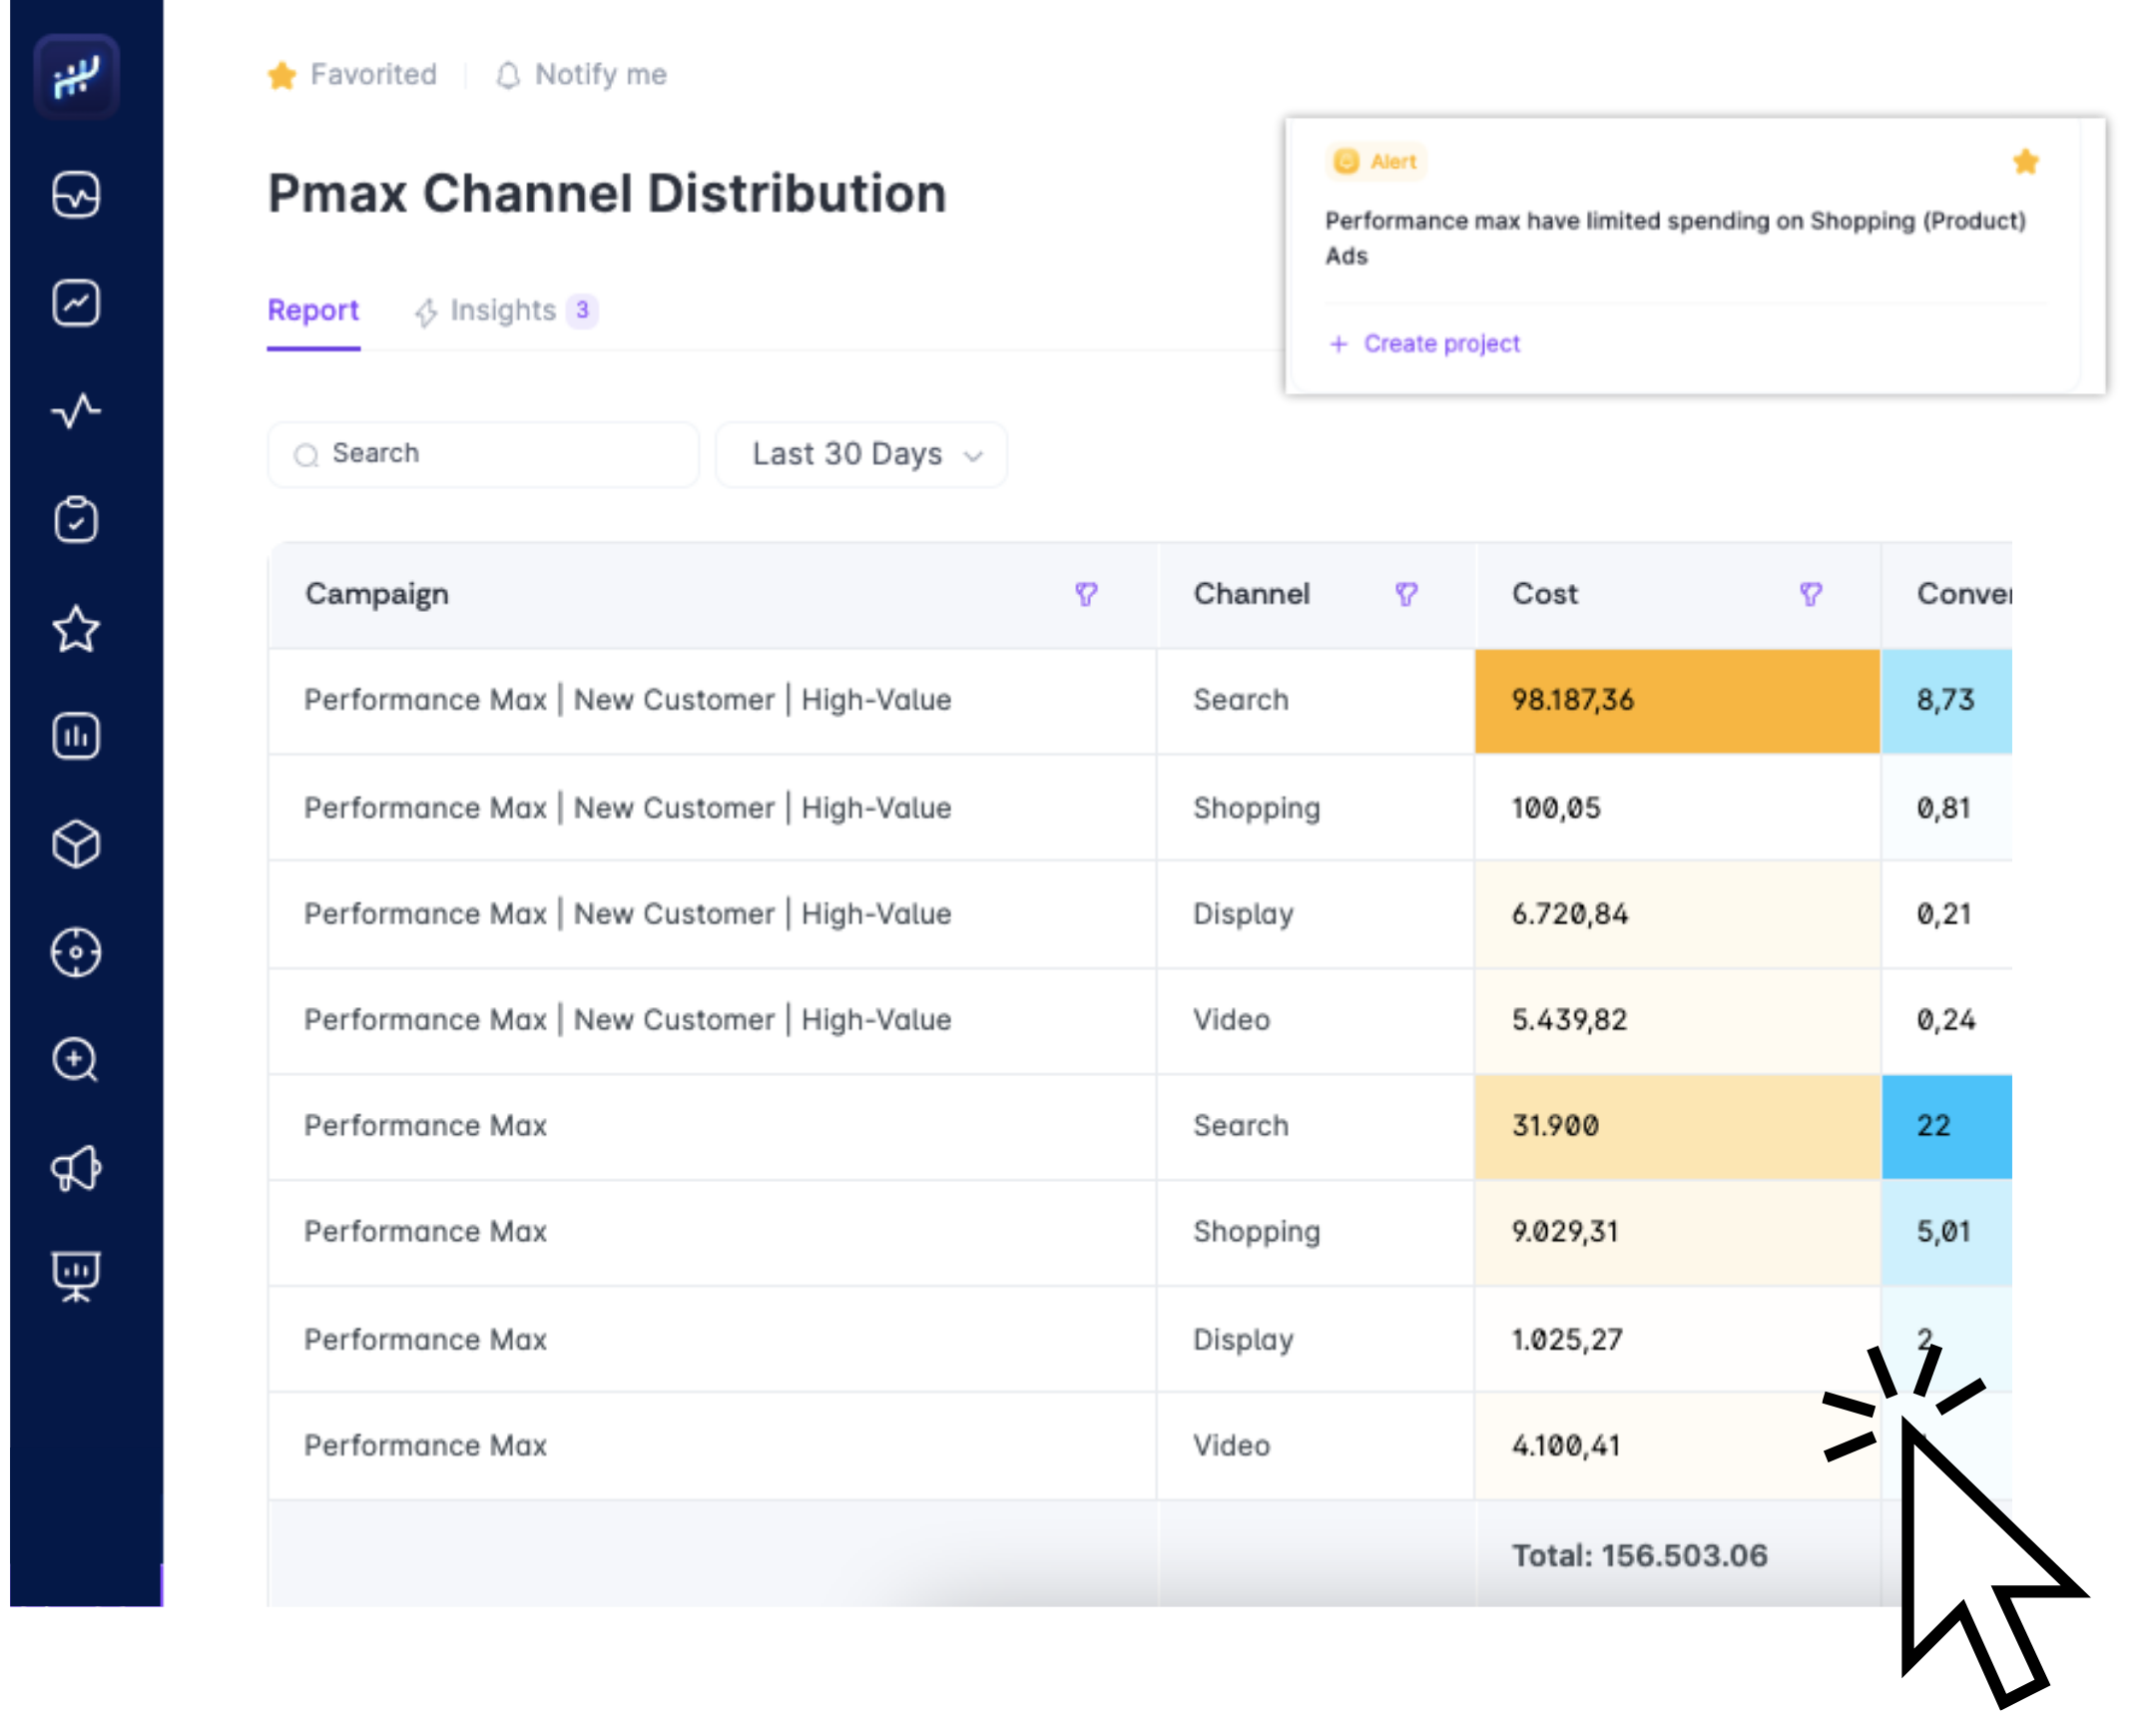Open the line chart sidebar icon
The height and width of the screenshot is (1731, 2156).
point(76,303)
